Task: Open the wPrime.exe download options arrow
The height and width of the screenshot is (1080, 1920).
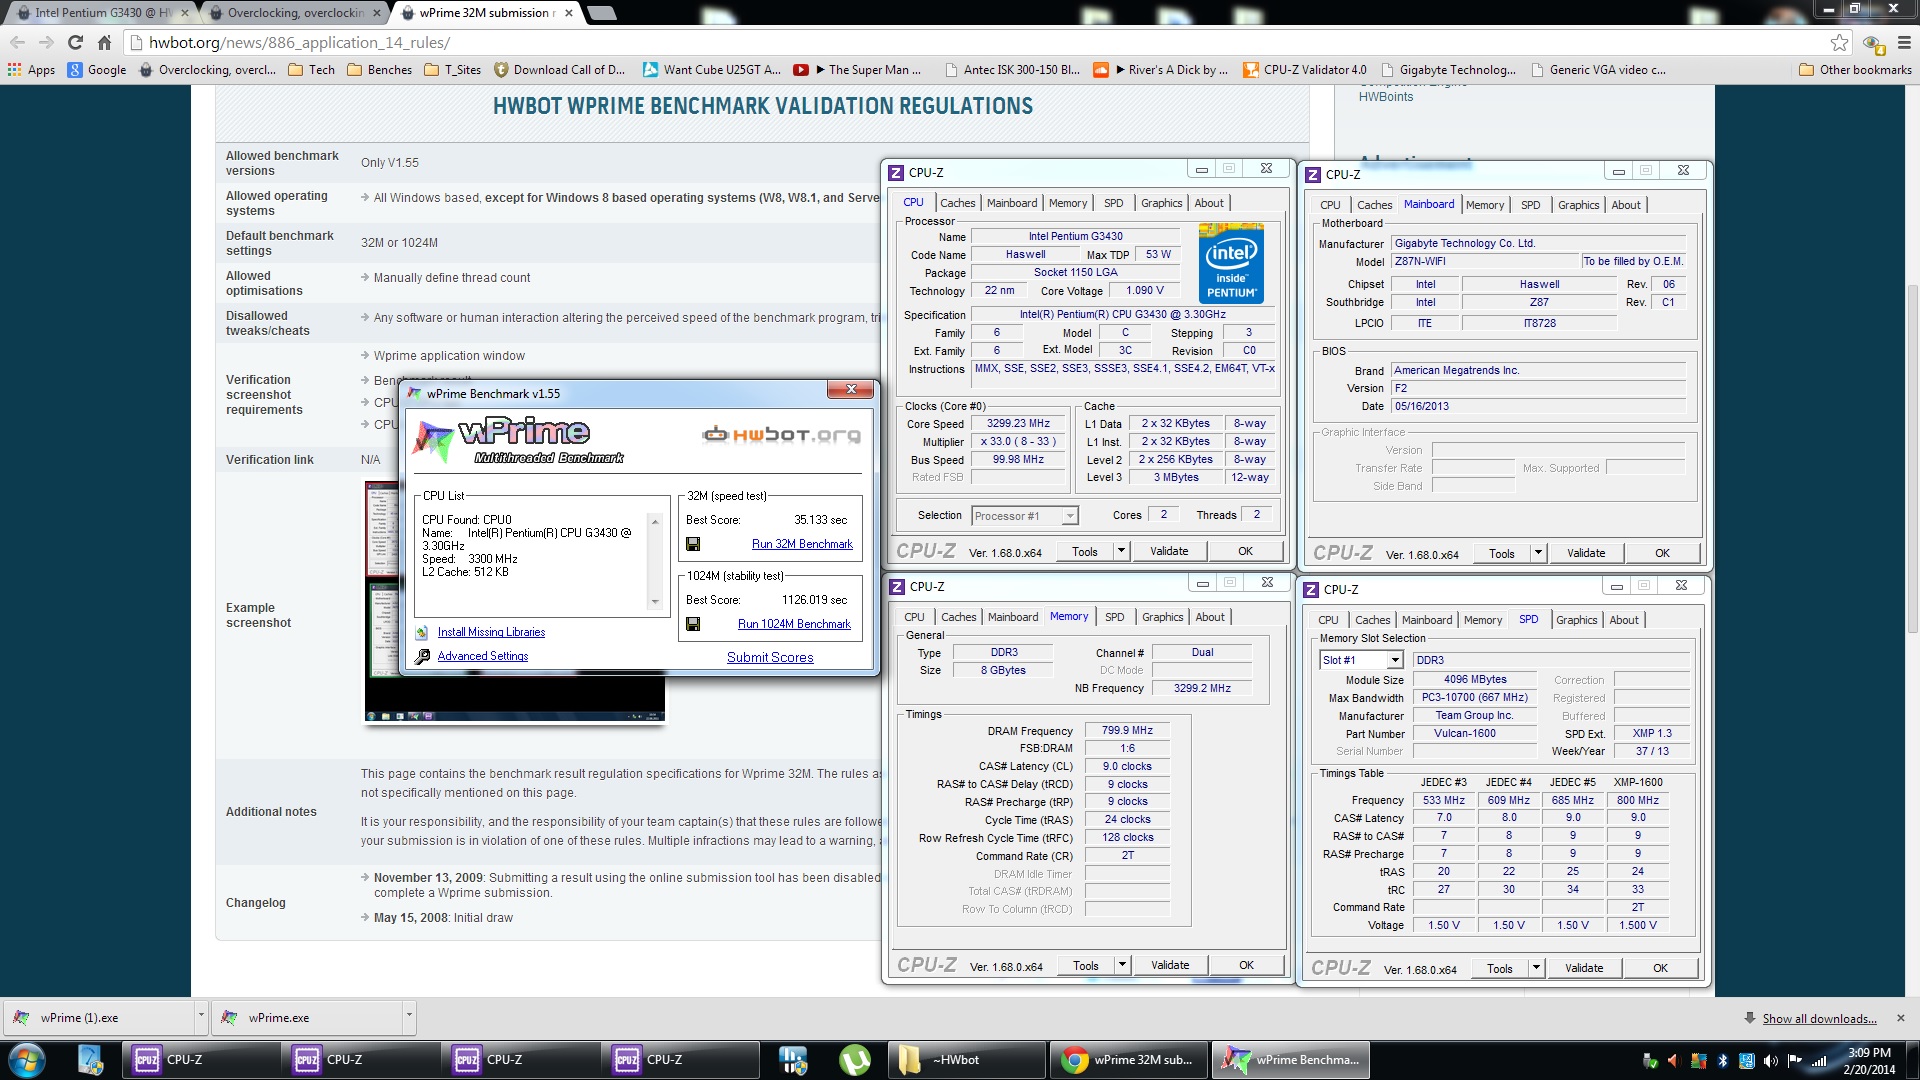Action: click(x=408, y=1017)
